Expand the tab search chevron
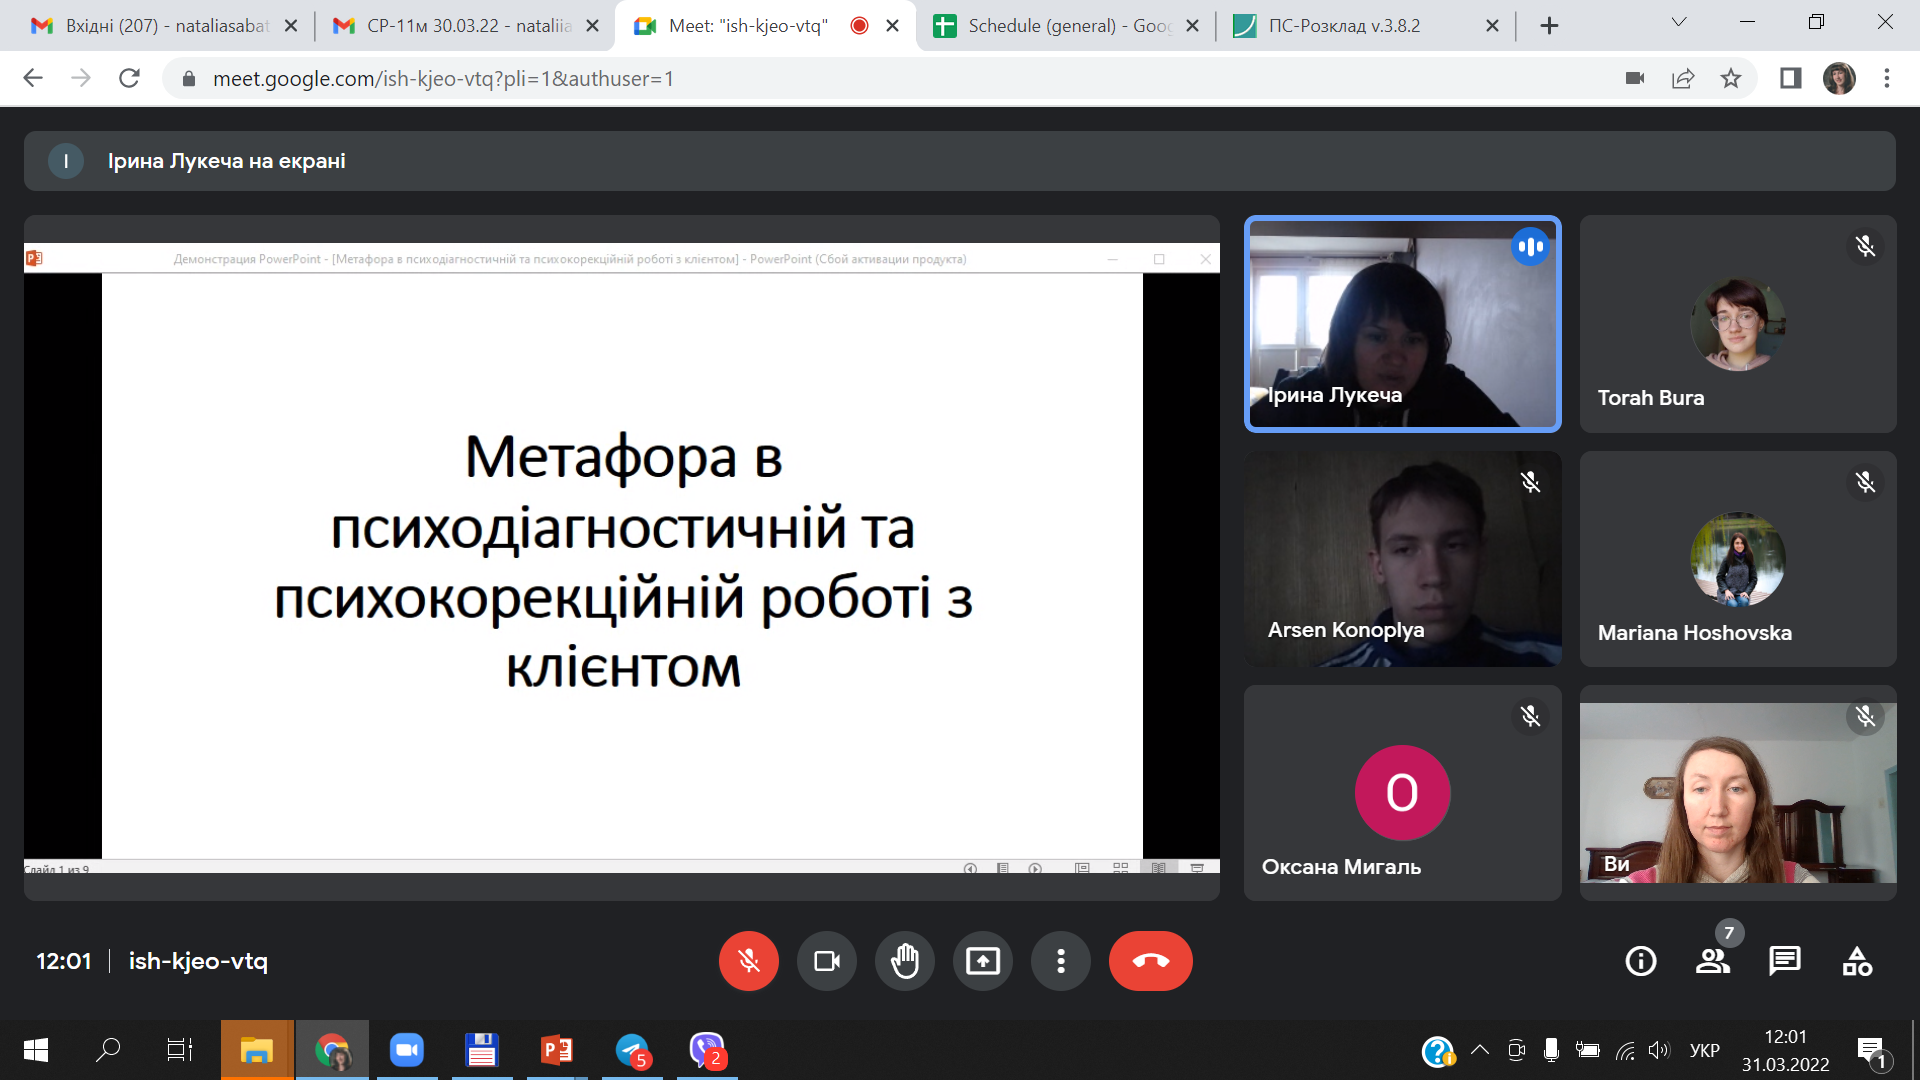The image size is (1920, 1080). [x=1679, y=22]
